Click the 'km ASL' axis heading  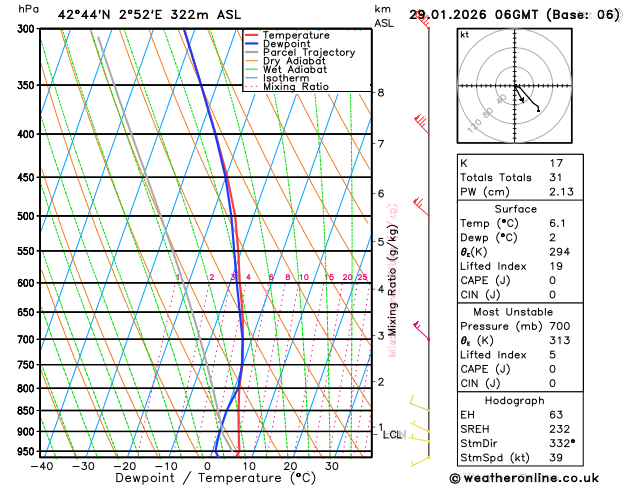pos(384,16)
